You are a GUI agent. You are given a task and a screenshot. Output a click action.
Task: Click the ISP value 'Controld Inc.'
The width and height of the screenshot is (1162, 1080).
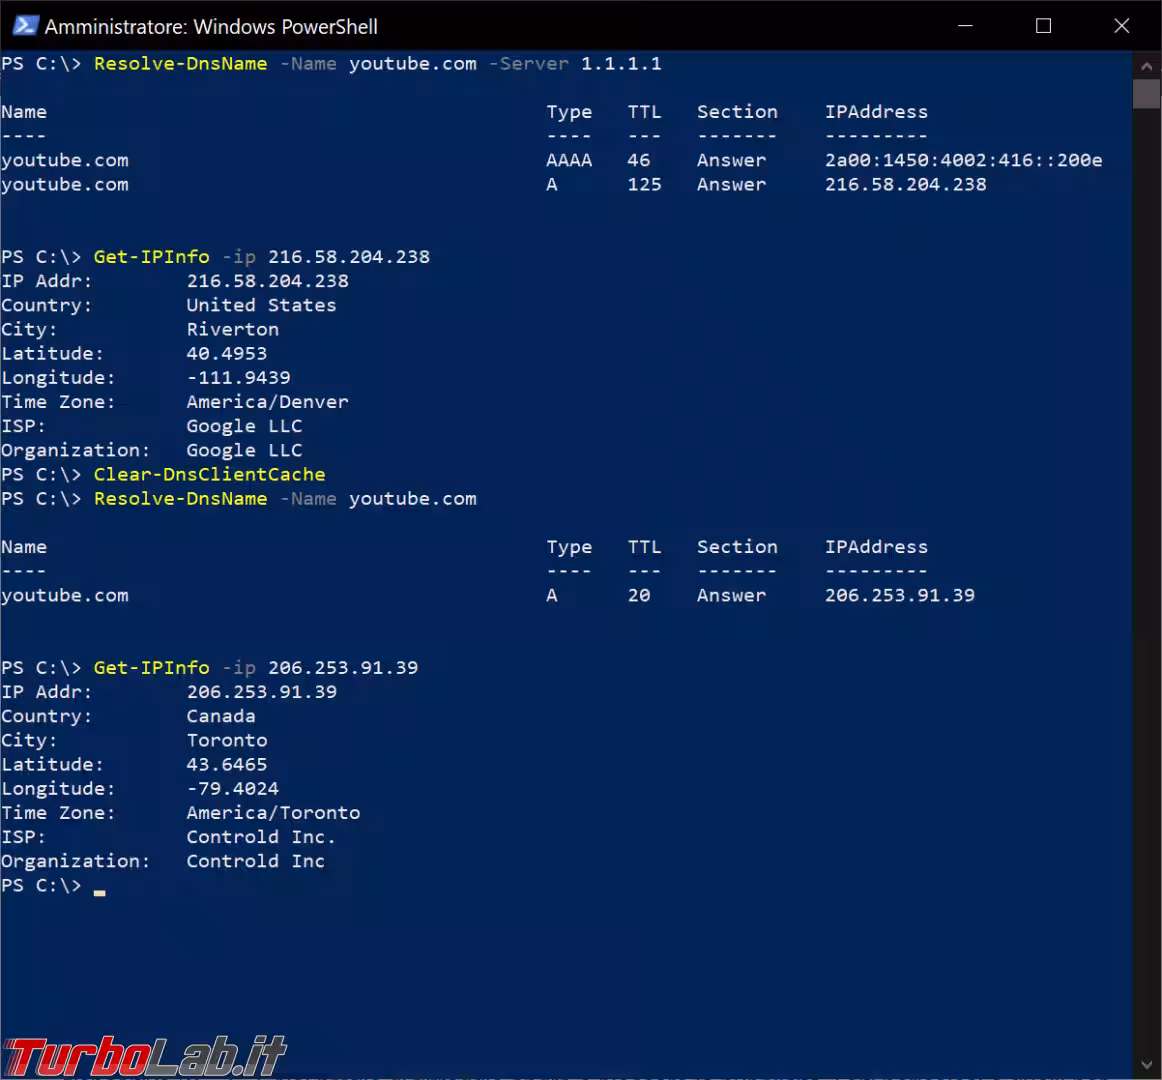click(x=261, y=837)
